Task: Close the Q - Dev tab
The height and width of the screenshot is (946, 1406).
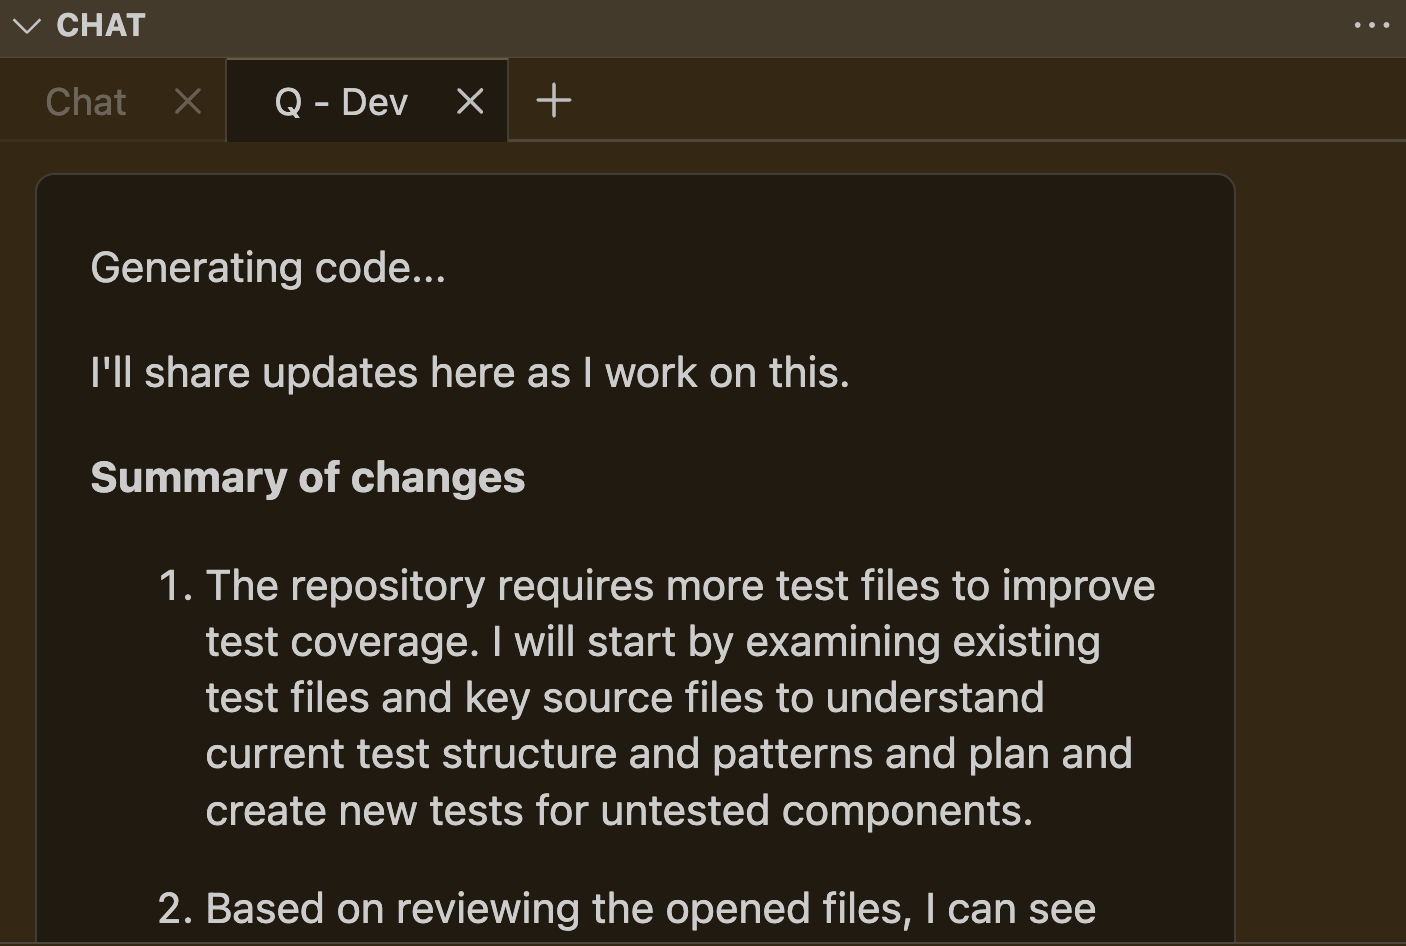Action: click(x=469, y=100)
